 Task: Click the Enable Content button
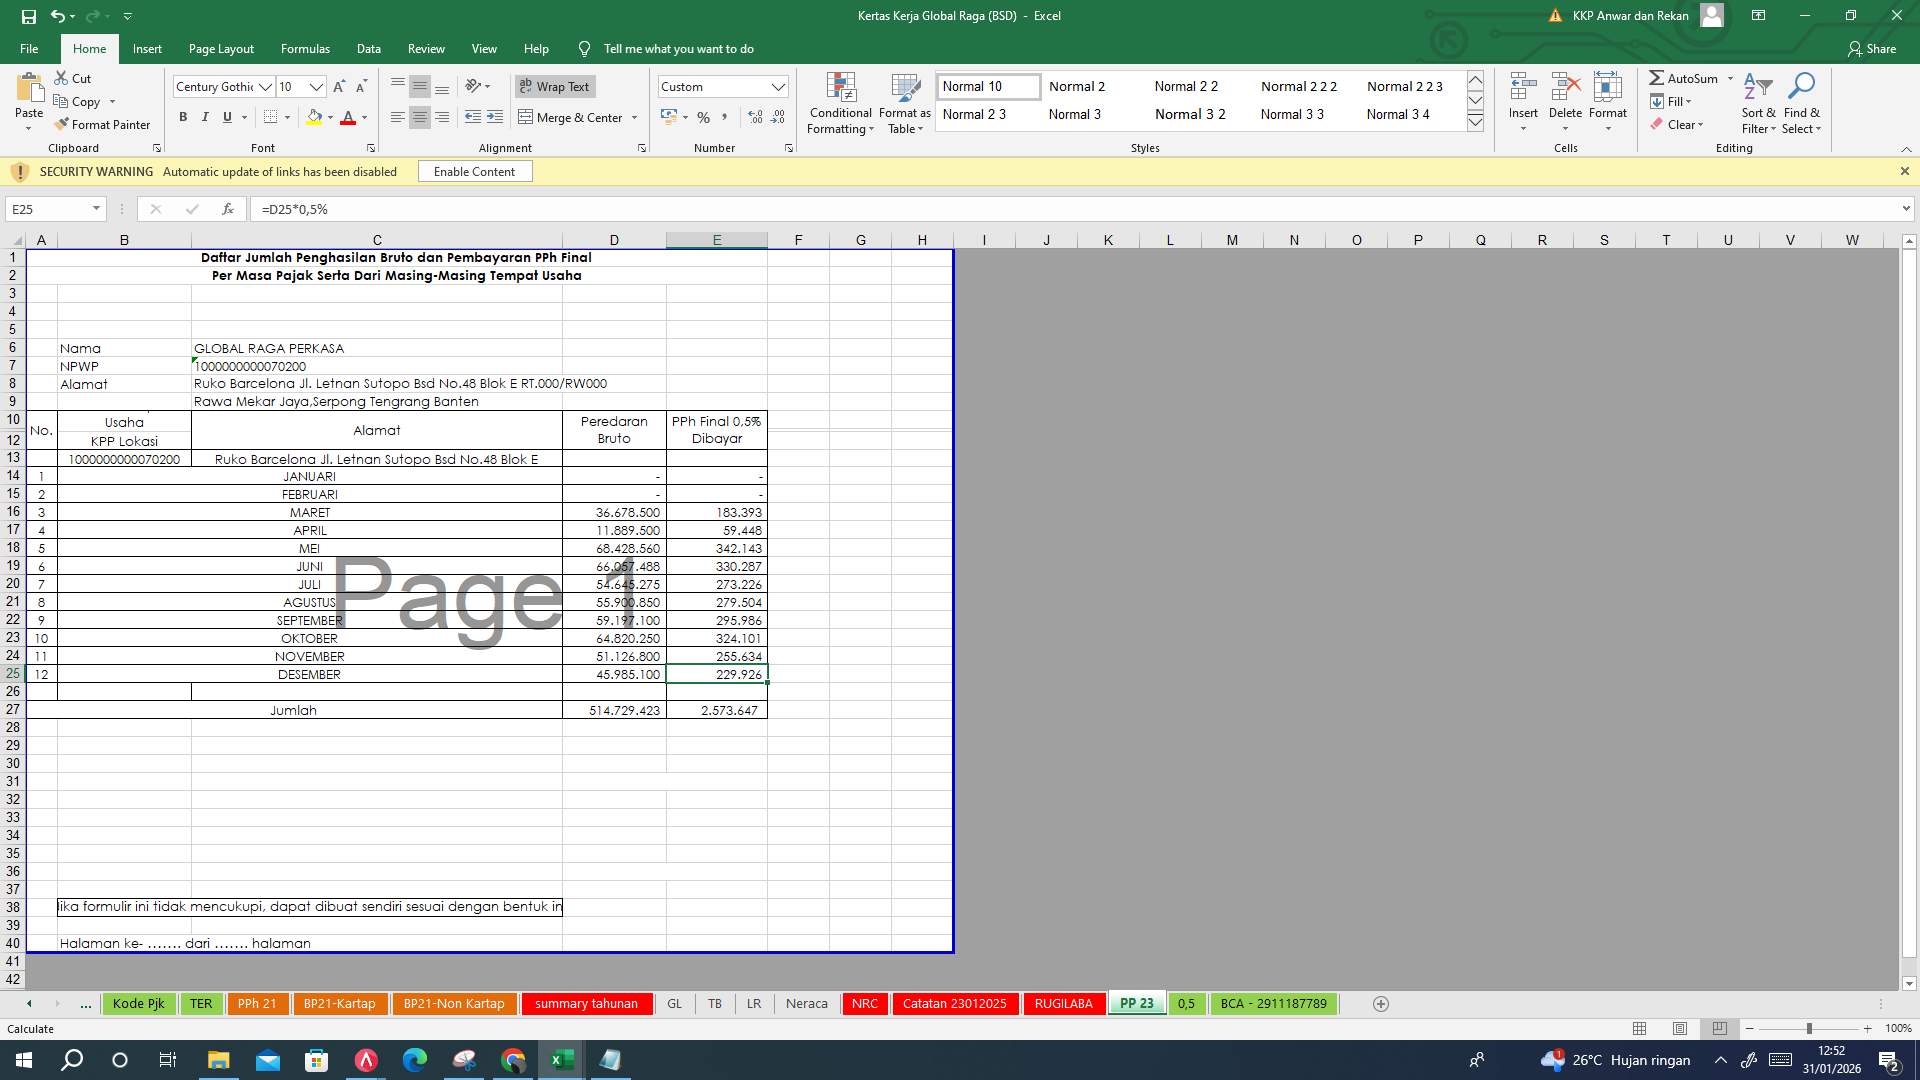[x=475, y=171]
